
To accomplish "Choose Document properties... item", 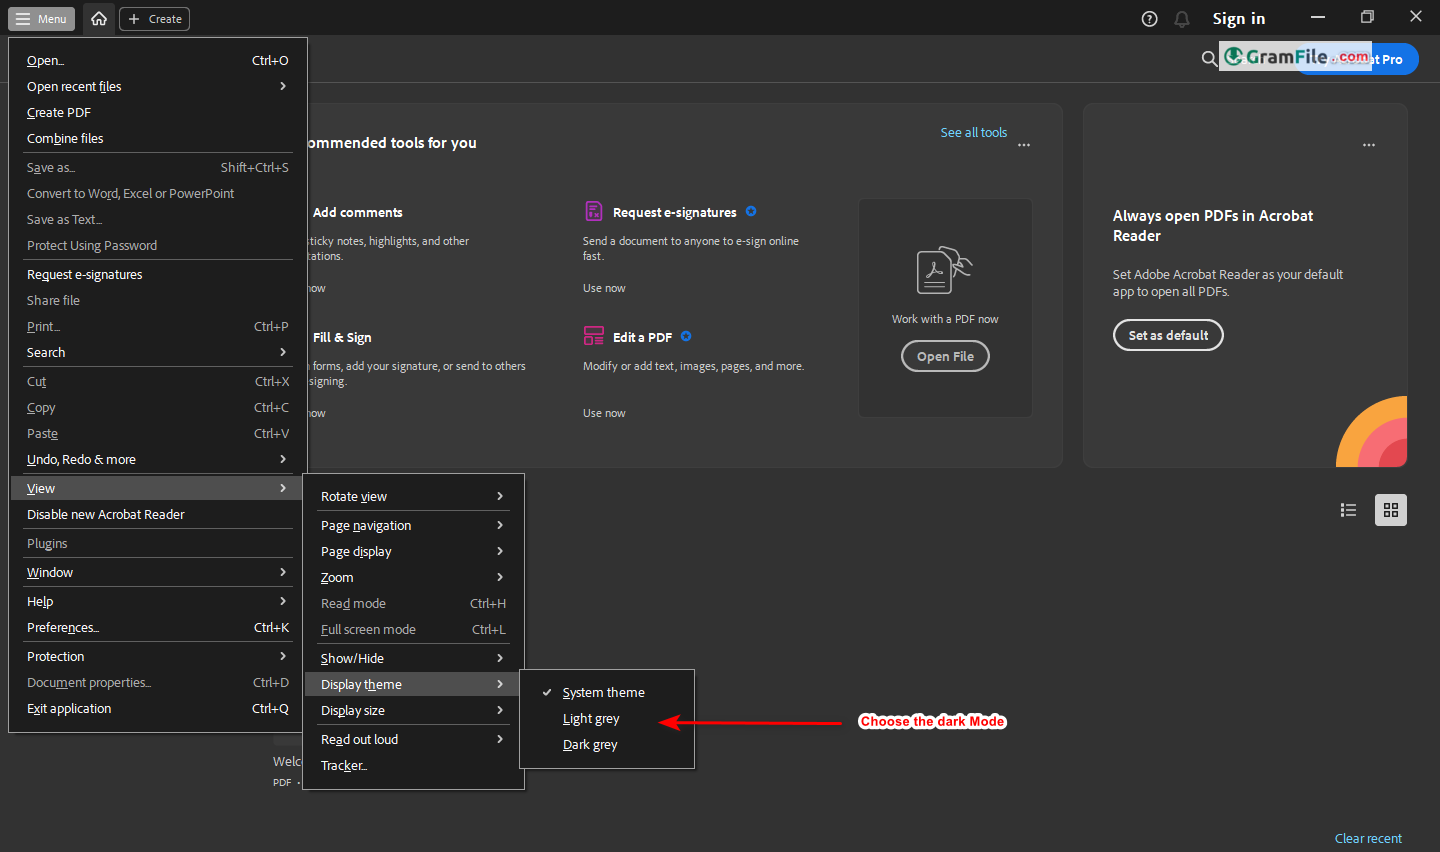I will (x=158, y=682).
